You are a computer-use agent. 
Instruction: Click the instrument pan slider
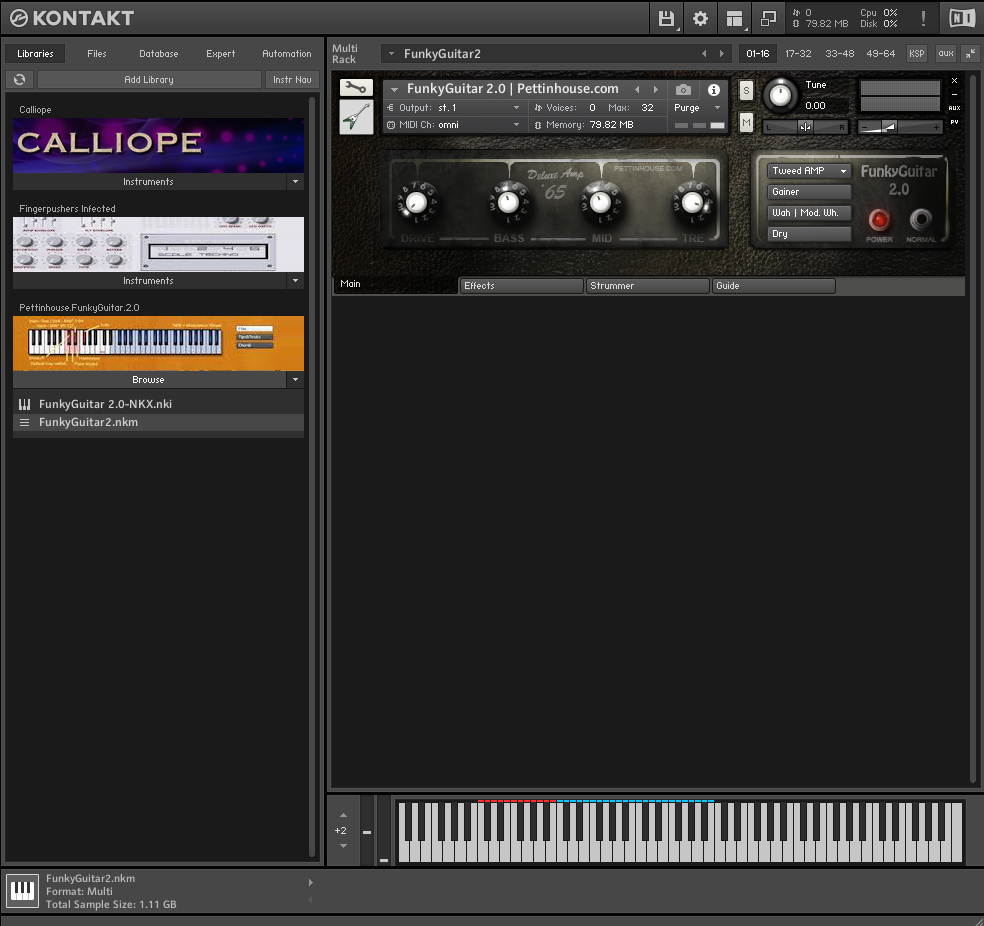click(x=806, y=127)
